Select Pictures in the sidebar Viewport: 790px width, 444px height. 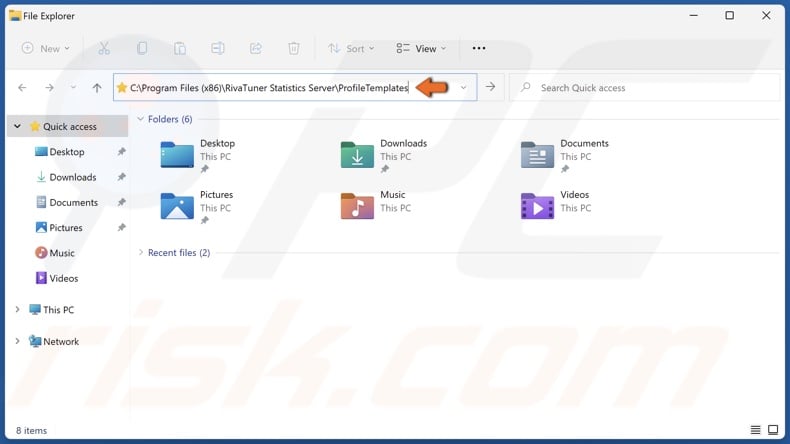tap(65, 227)
